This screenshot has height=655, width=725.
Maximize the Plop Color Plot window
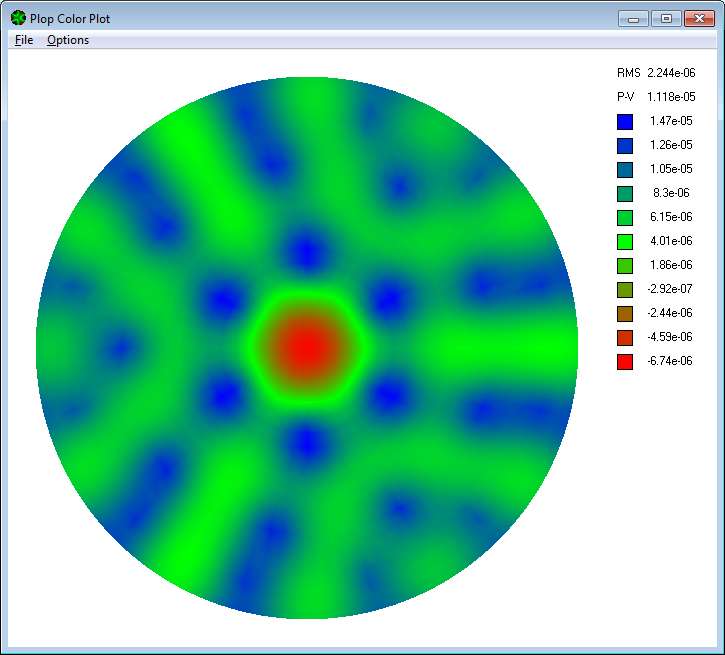pos(666,19)
